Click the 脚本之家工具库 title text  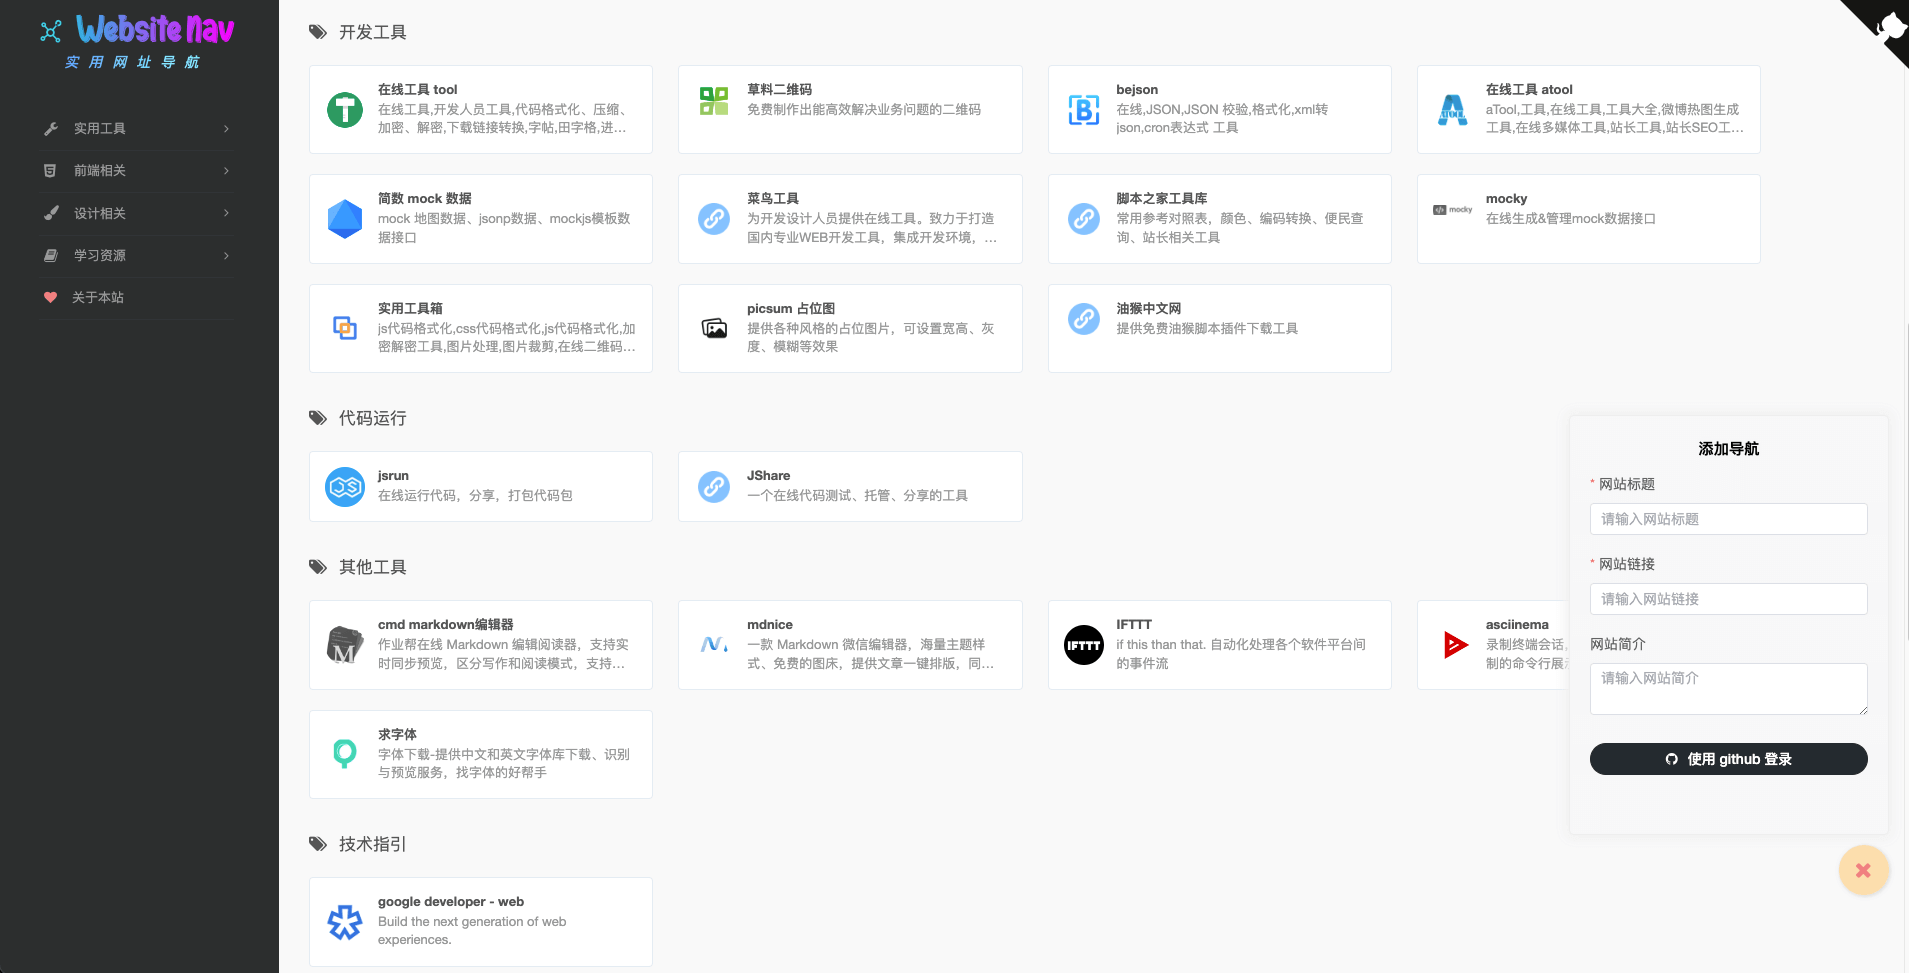1161,199
